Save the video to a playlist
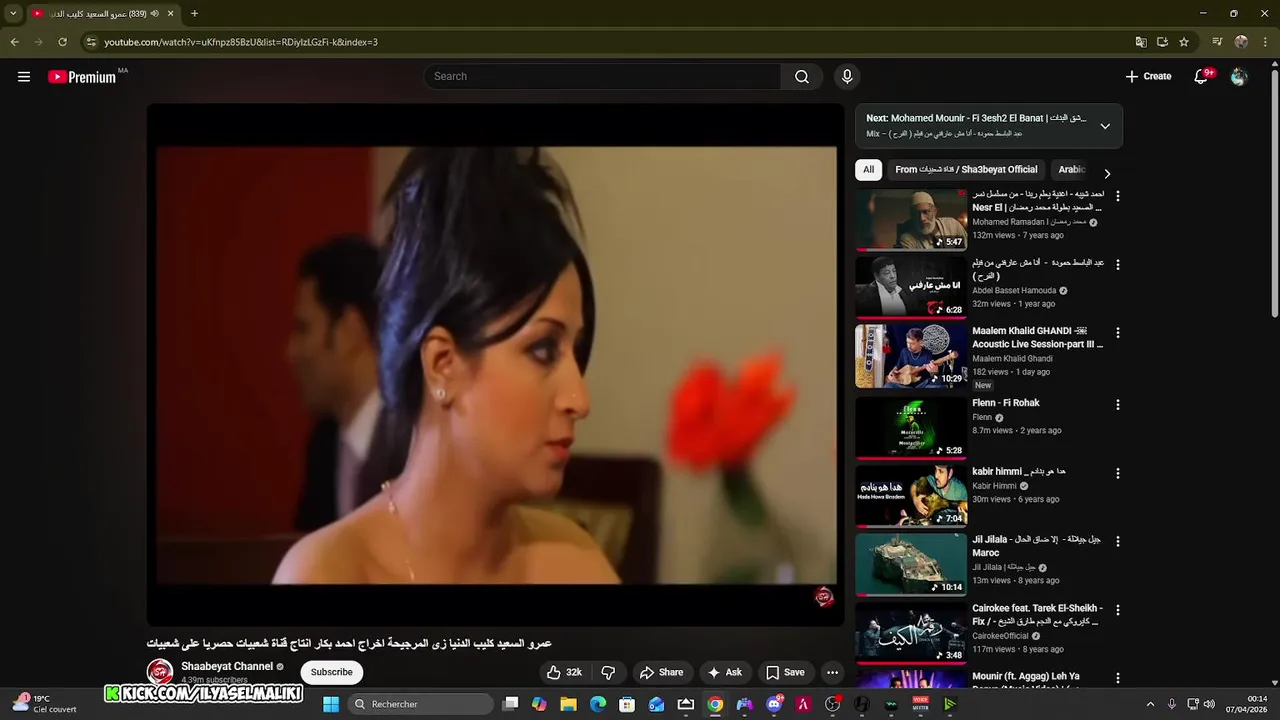The image size is (1280, 720). click(x=785, y=673)
